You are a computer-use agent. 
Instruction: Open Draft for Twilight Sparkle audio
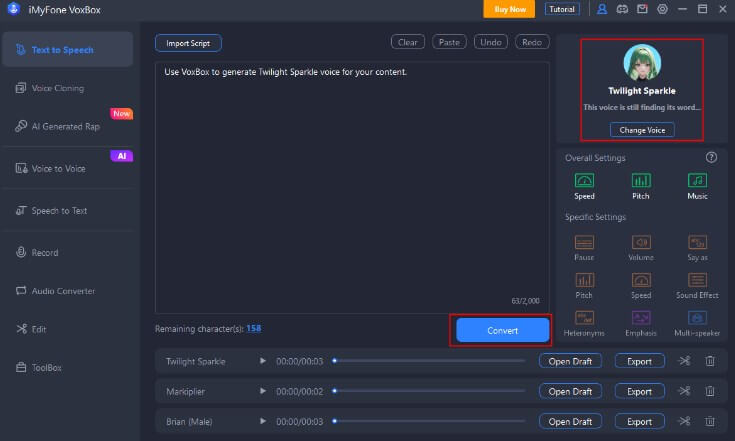coord(570,361)
